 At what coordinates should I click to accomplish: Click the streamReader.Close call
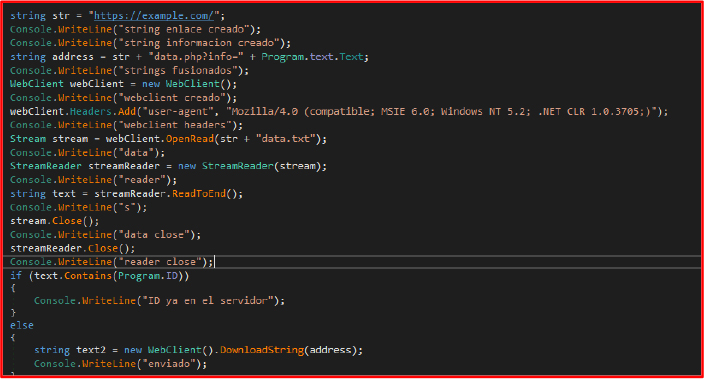pos(72,248)
